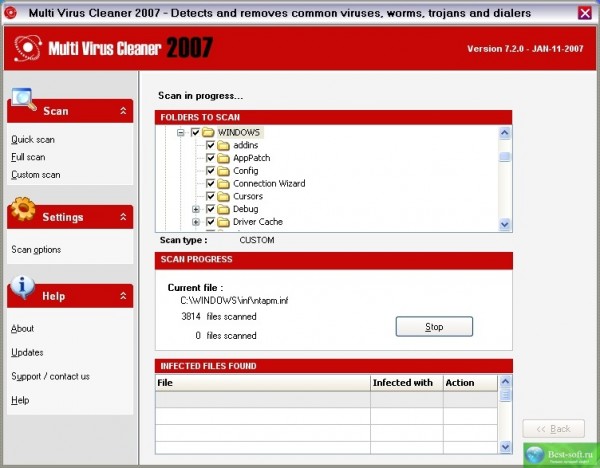This screenshot has width=600, height=468.
Task: Click the Multi Virus Cleaner logo icon
Action: [28, 48]
